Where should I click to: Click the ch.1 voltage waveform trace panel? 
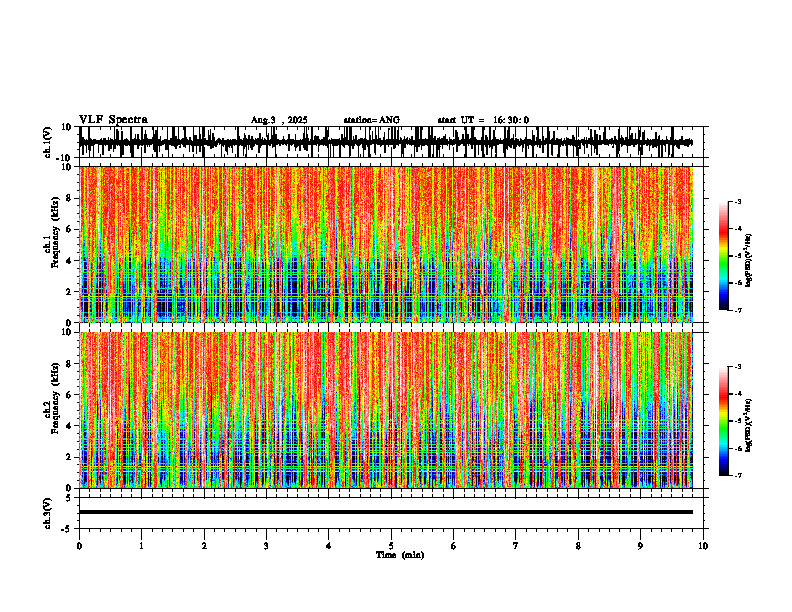click(x=393, y=142)
